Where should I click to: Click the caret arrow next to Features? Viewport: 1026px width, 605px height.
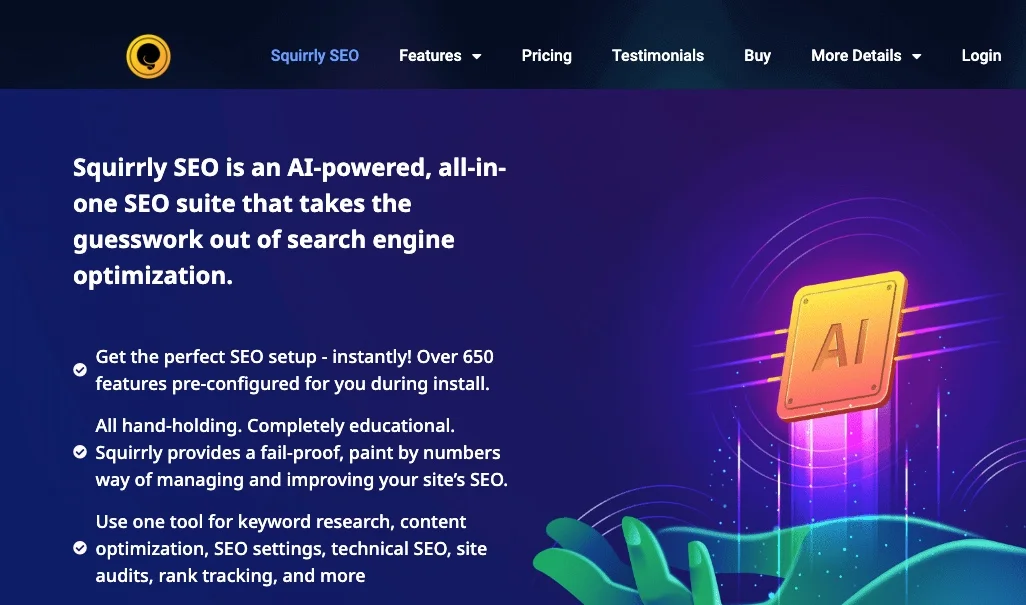[x=477, y=57]
